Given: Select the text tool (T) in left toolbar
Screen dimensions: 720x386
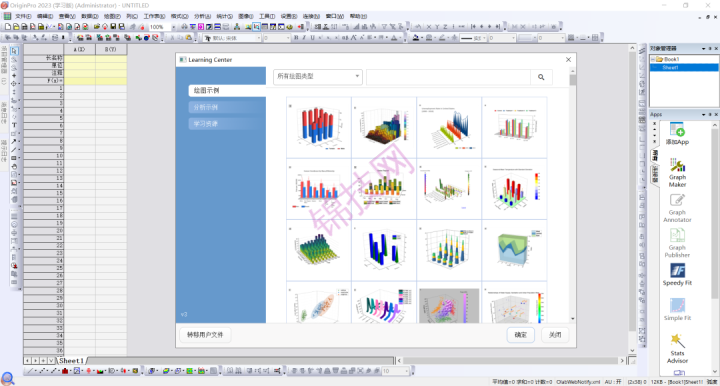Looking at the screenshot, I should (14, 125).
